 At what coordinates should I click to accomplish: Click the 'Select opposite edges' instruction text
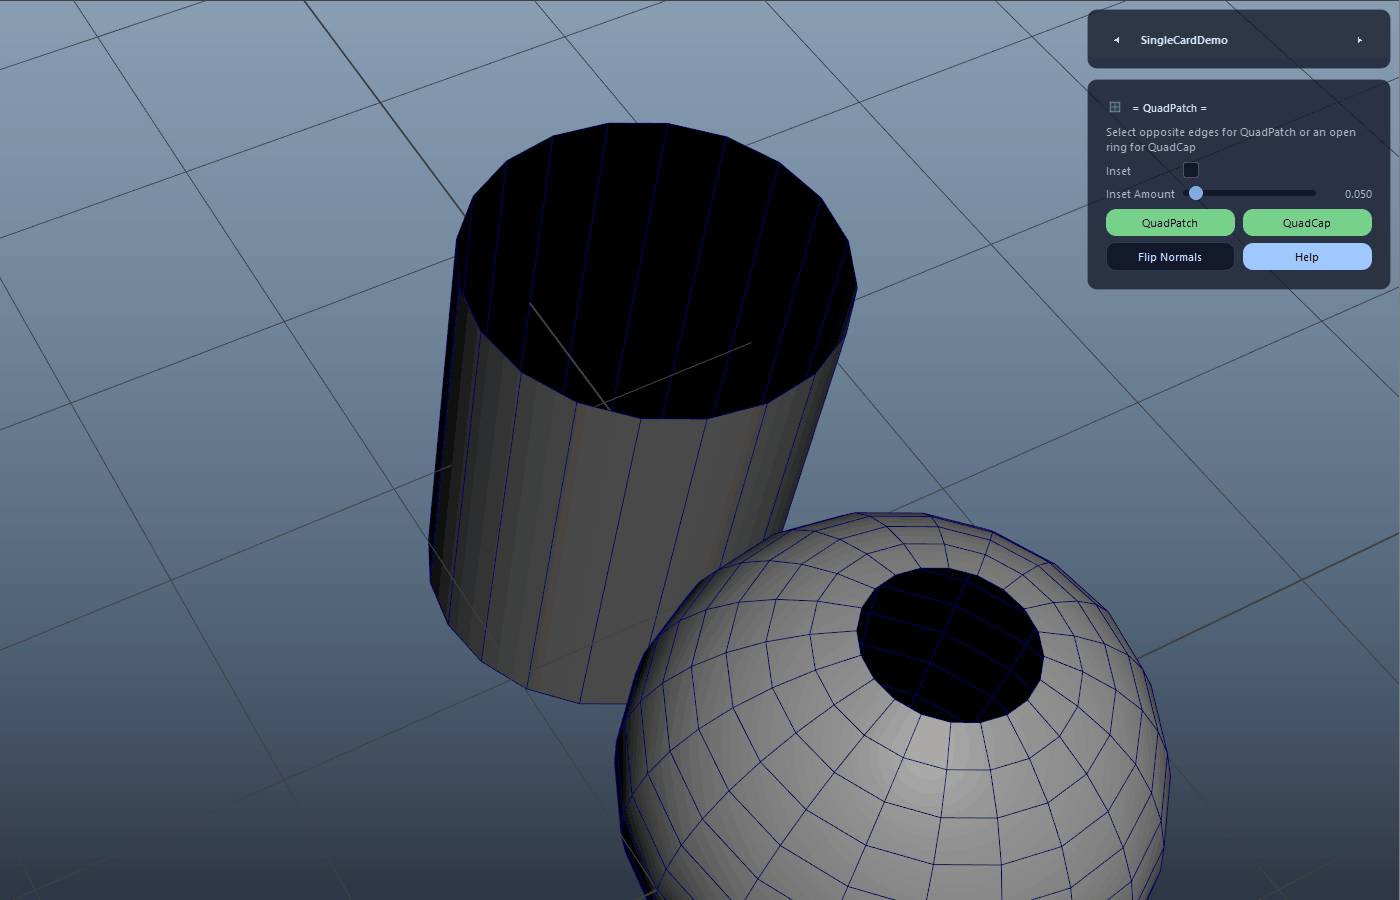1231,139
